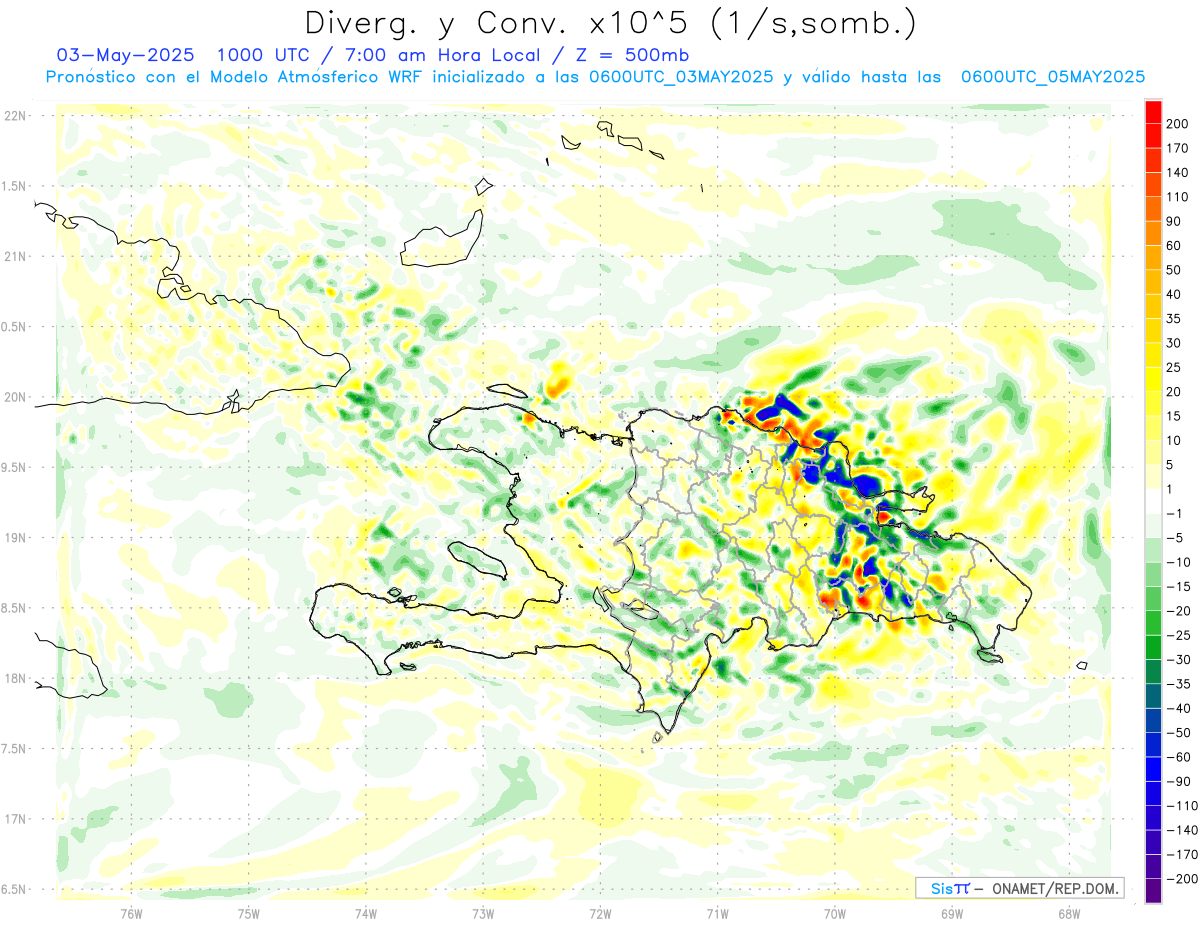The height and width of the screenshot is (927, 1200).
Task: Click the '74W' longitude label
Action: point(366,914)
